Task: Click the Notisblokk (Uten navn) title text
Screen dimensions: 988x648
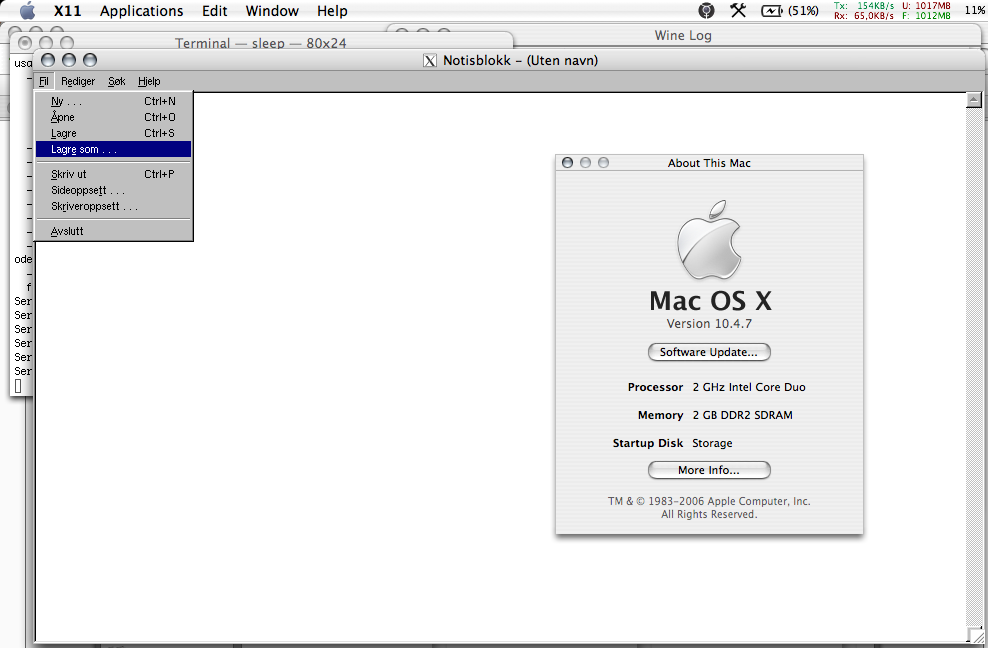Action: 520,61
